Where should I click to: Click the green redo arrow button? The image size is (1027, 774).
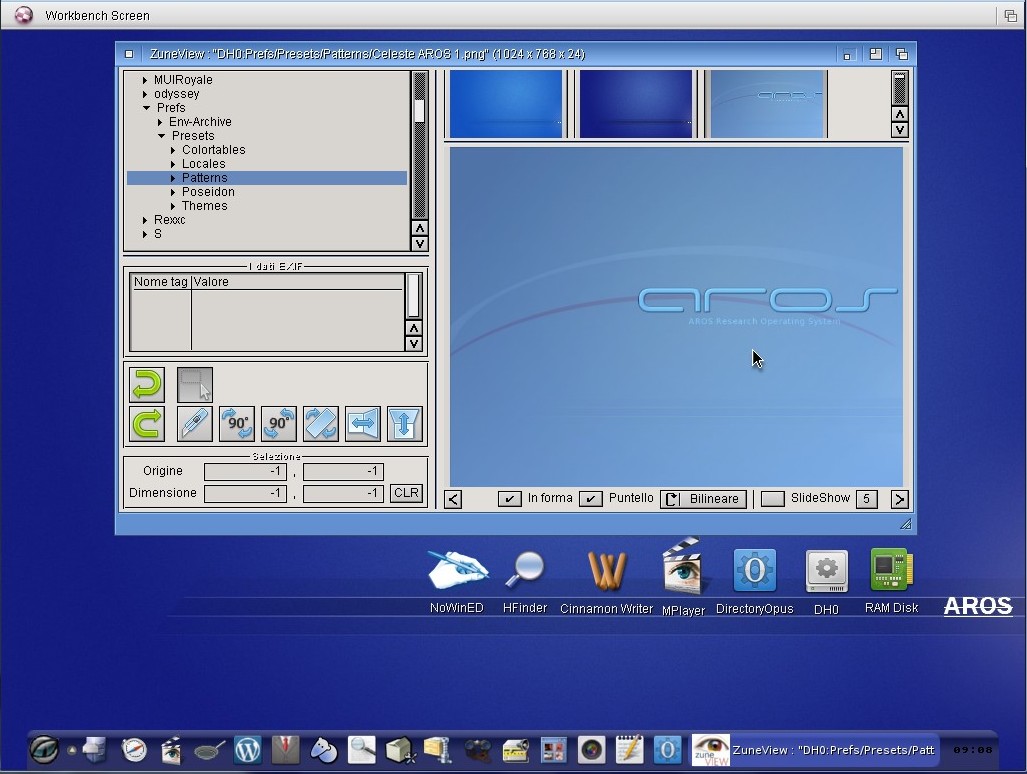click(147, 424)
